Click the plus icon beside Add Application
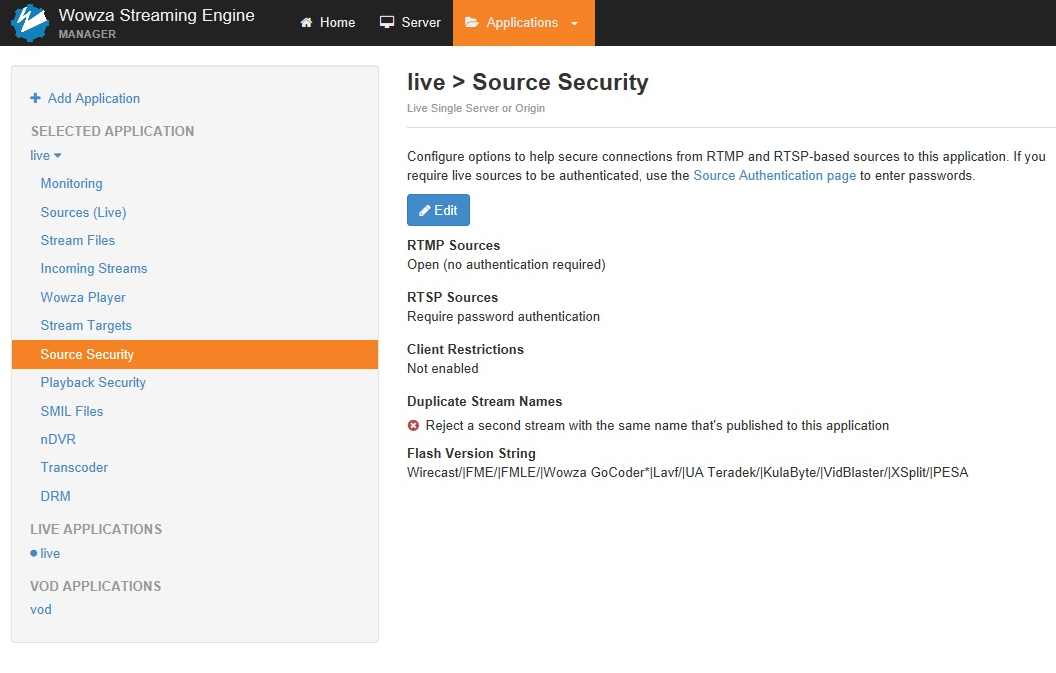This screenshot has height=673, width=1056. click(x=36, y=98)
